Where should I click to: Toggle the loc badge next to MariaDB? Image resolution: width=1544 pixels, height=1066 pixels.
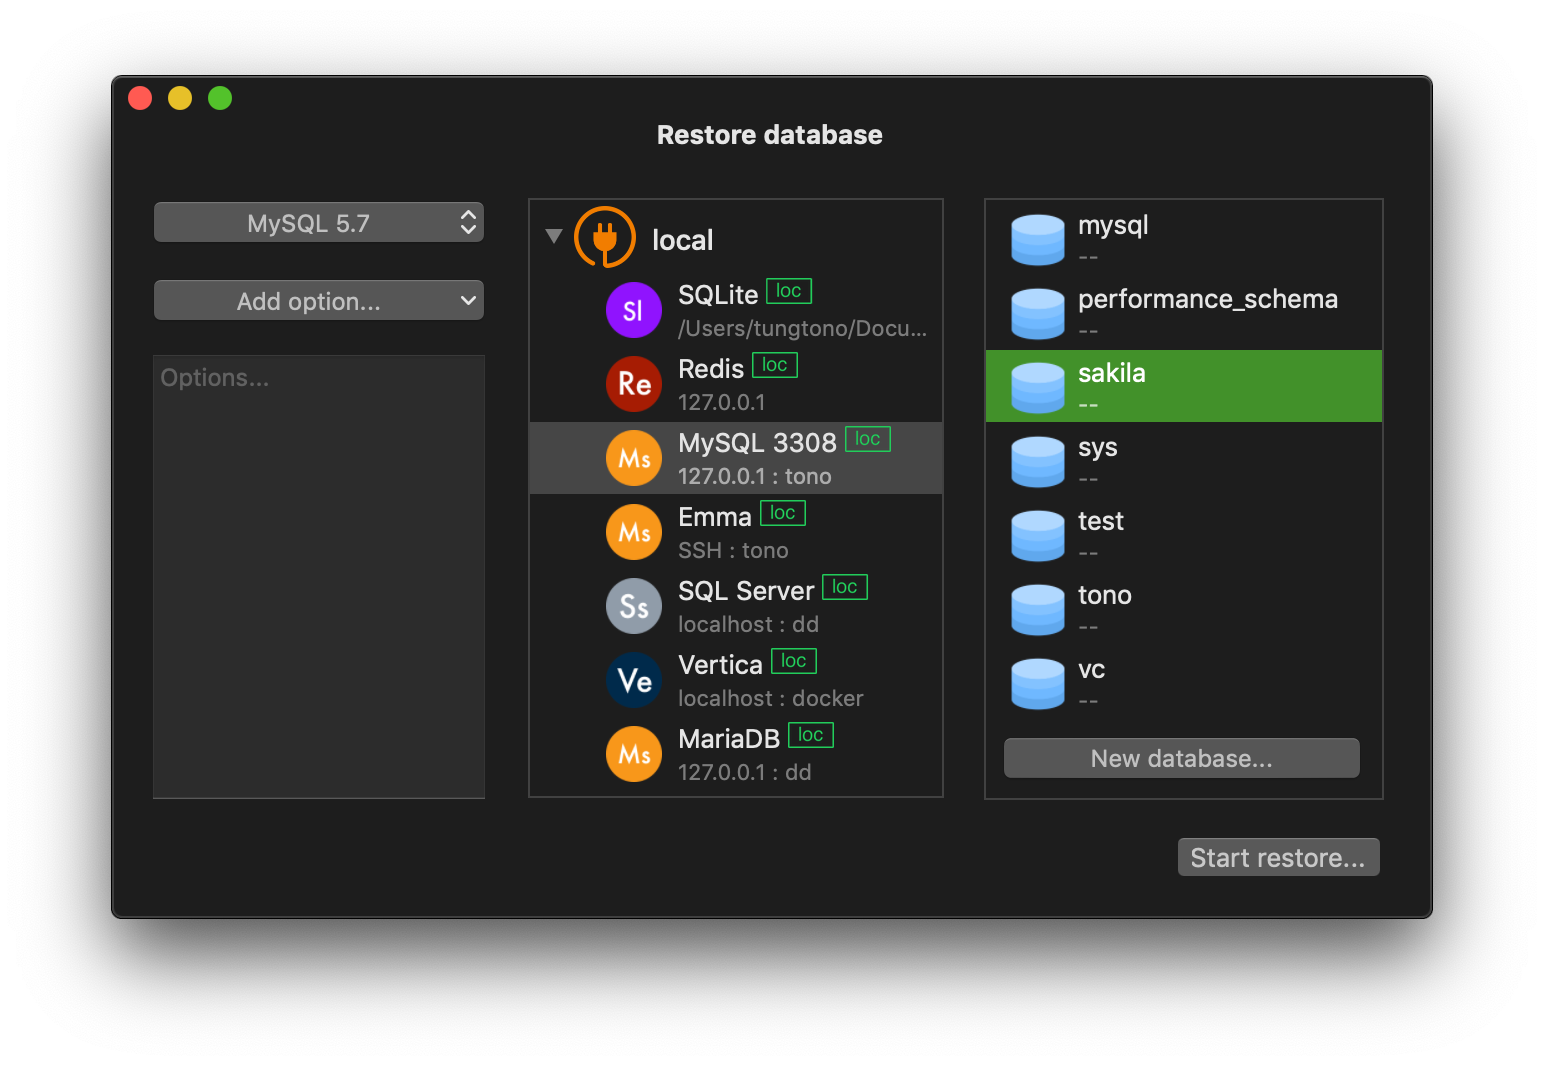coord(810,735)
